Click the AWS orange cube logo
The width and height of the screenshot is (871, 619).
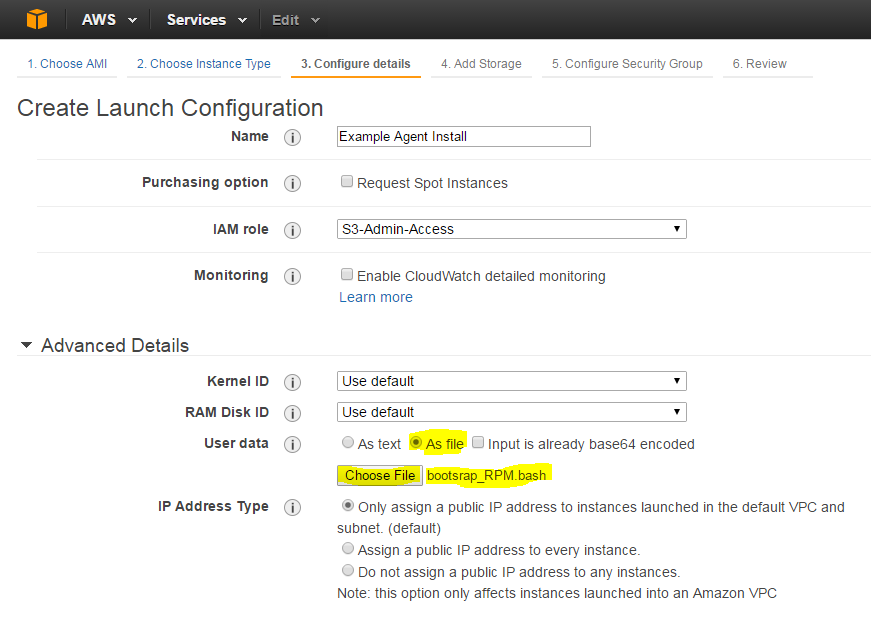click(37, 19)
